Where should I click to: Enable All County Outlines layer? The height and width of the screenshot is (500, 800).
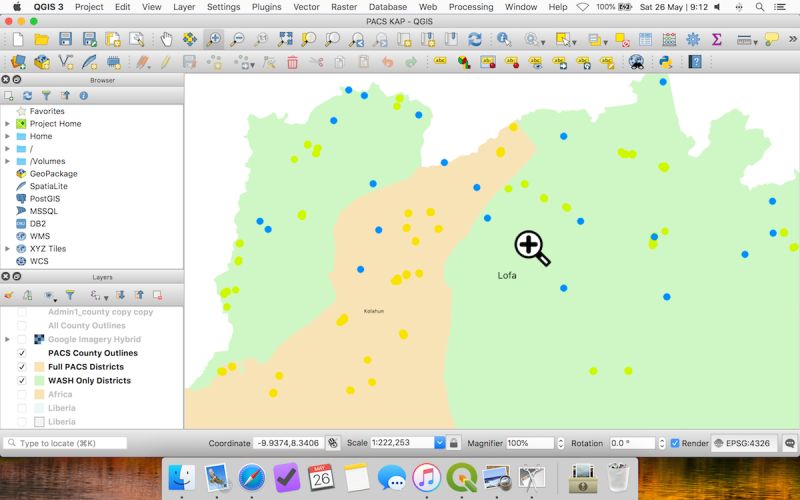tap(21, 326)
